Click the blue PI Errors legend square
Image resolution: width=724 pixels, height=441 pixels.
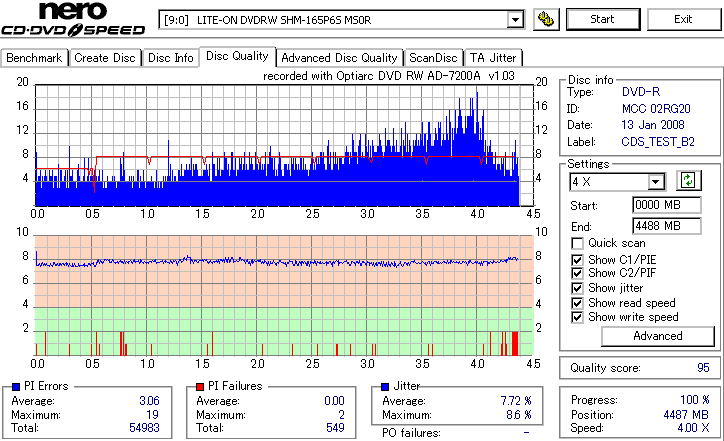point(16,387)
